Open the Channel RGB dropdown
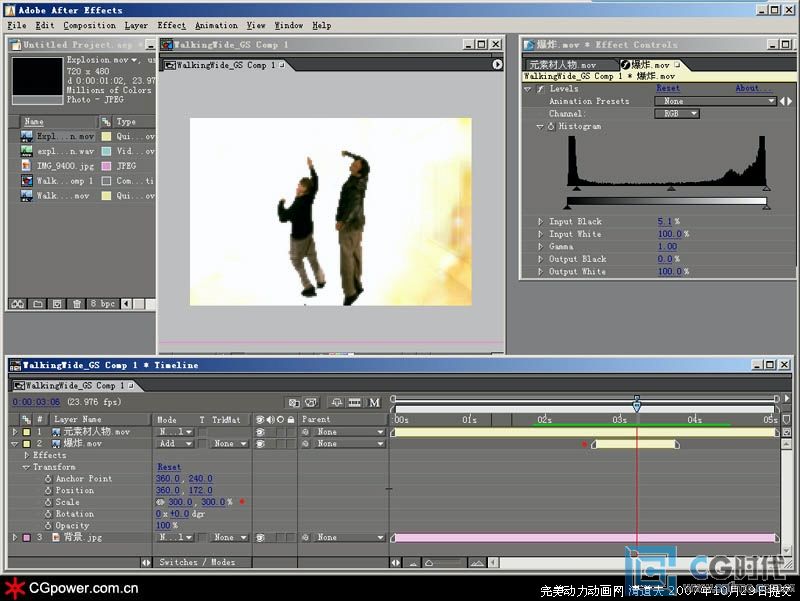 677,113
